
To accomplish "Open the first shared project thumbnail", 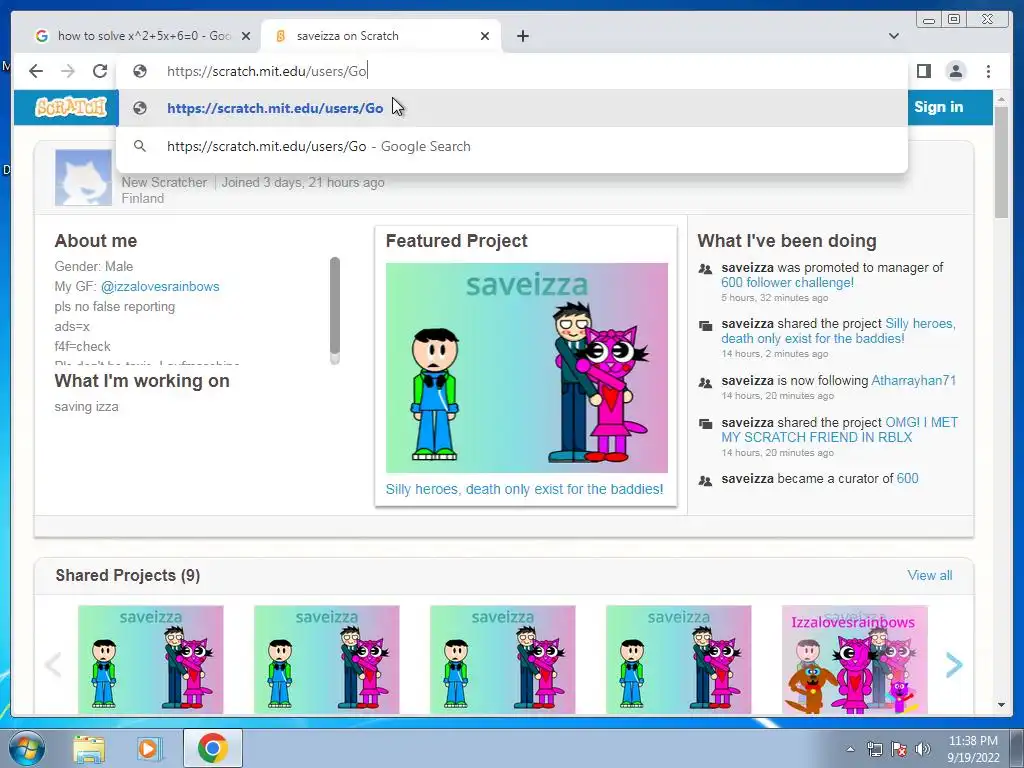I will pos(150,660).
